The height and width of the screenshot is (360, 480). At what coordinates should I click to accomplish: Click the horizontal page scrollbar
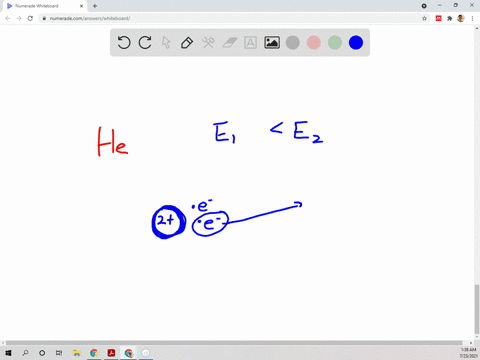click(x=234, y=343)
